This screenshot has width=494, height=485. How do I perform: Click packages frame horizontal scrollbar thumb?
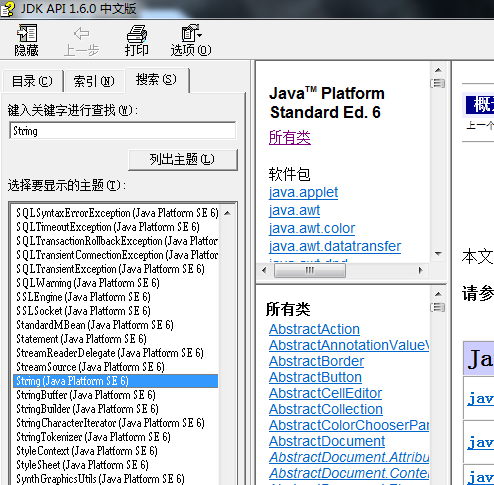(310, 270)
